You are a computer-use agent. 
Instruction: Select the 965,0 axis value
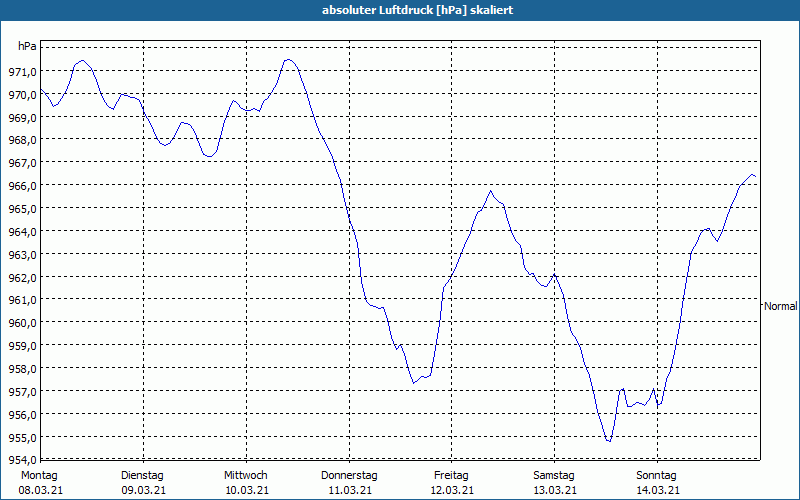(x=22, y=209)
